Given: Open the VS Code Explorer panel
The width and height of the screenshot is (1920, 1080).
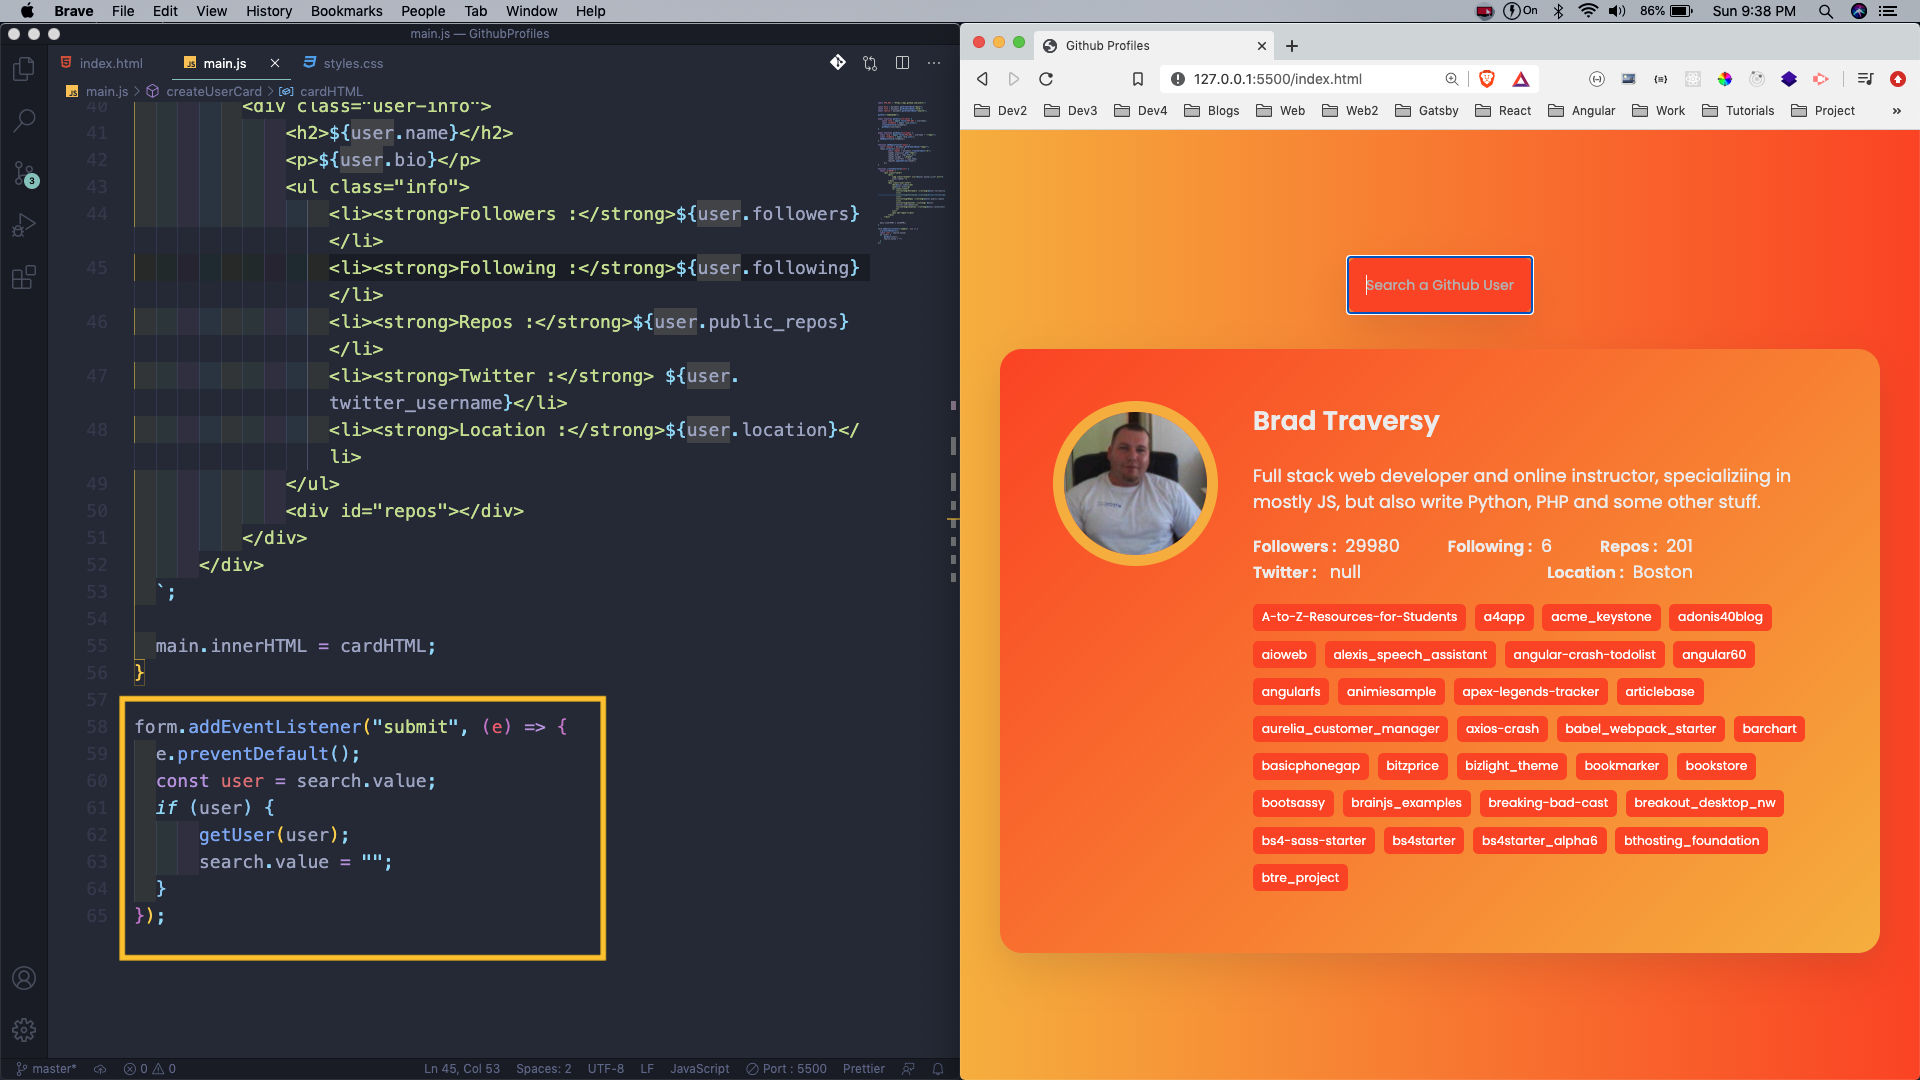Looking at the screenshot, I should [x=24, y=69].
